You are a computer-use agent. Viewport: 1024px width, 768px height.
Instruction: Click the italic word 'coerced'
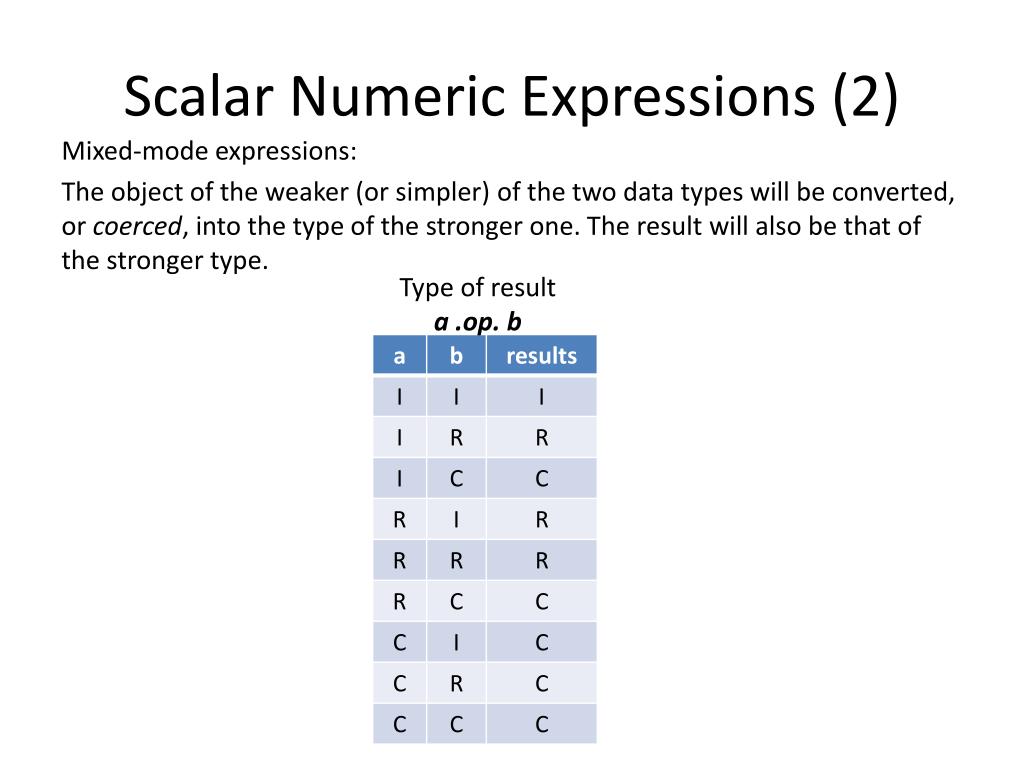pos(137,226)
